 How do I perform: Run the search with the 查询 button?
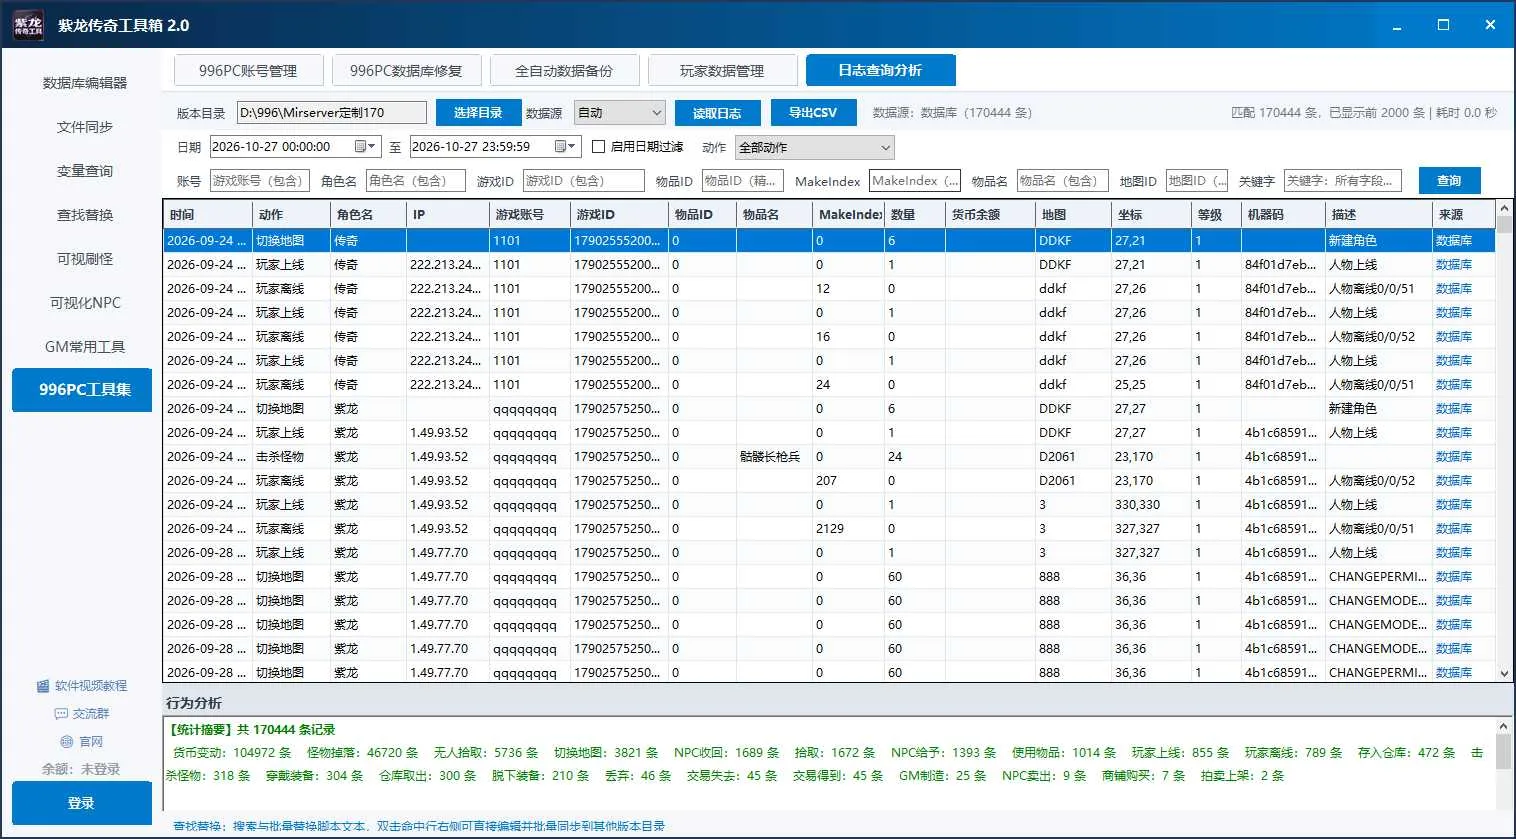(x=1449, y=181)
